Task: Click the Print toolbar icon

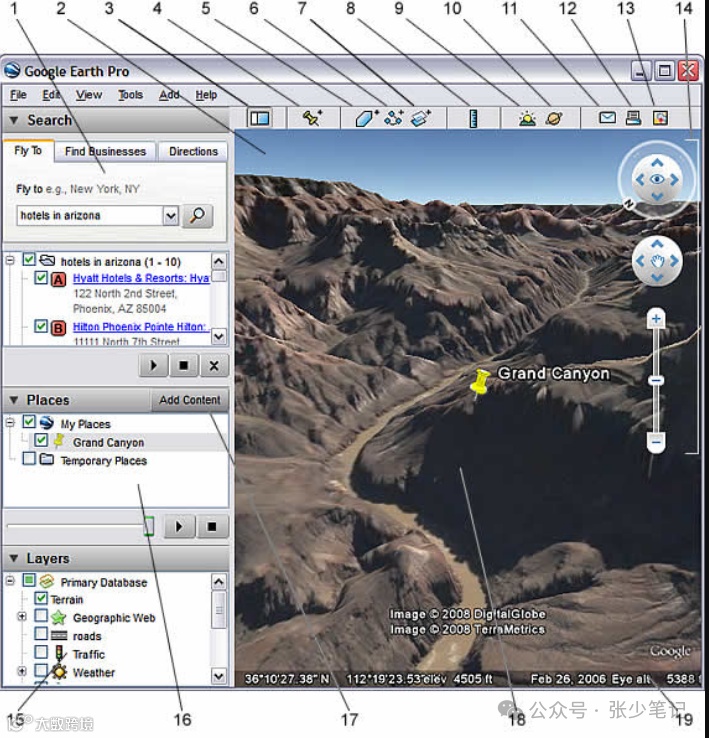Action: 634,118
